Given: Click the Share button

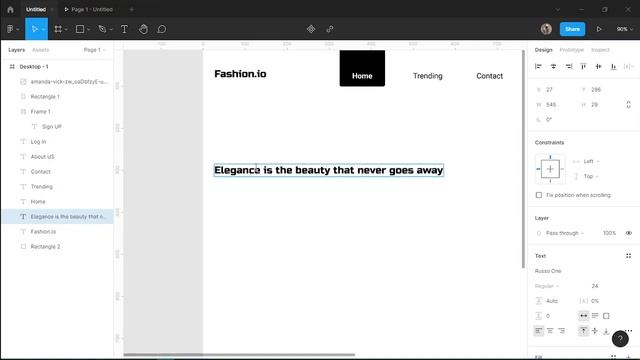Looking at the screenshot, I should [572, 29].
